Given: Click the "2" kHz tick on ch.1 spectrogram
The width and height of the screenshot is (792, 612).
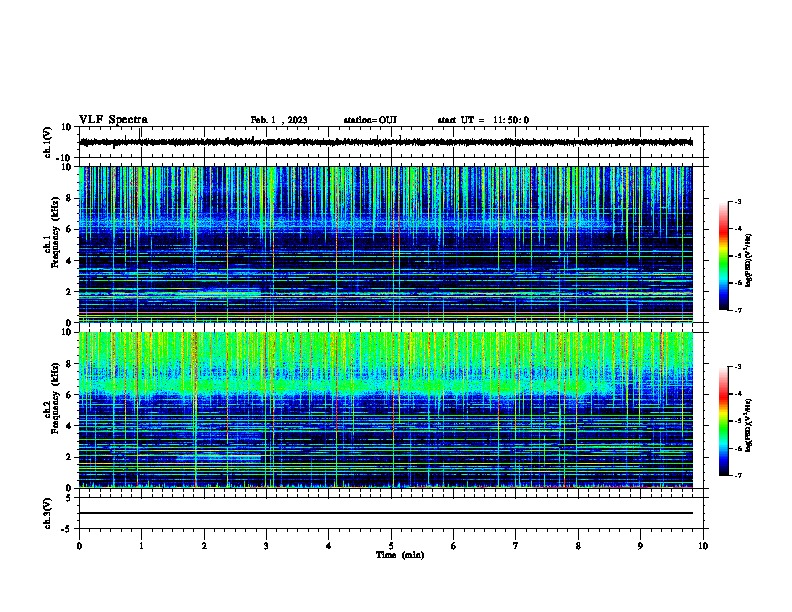Looking at the screenshot, I should (69, 291).
